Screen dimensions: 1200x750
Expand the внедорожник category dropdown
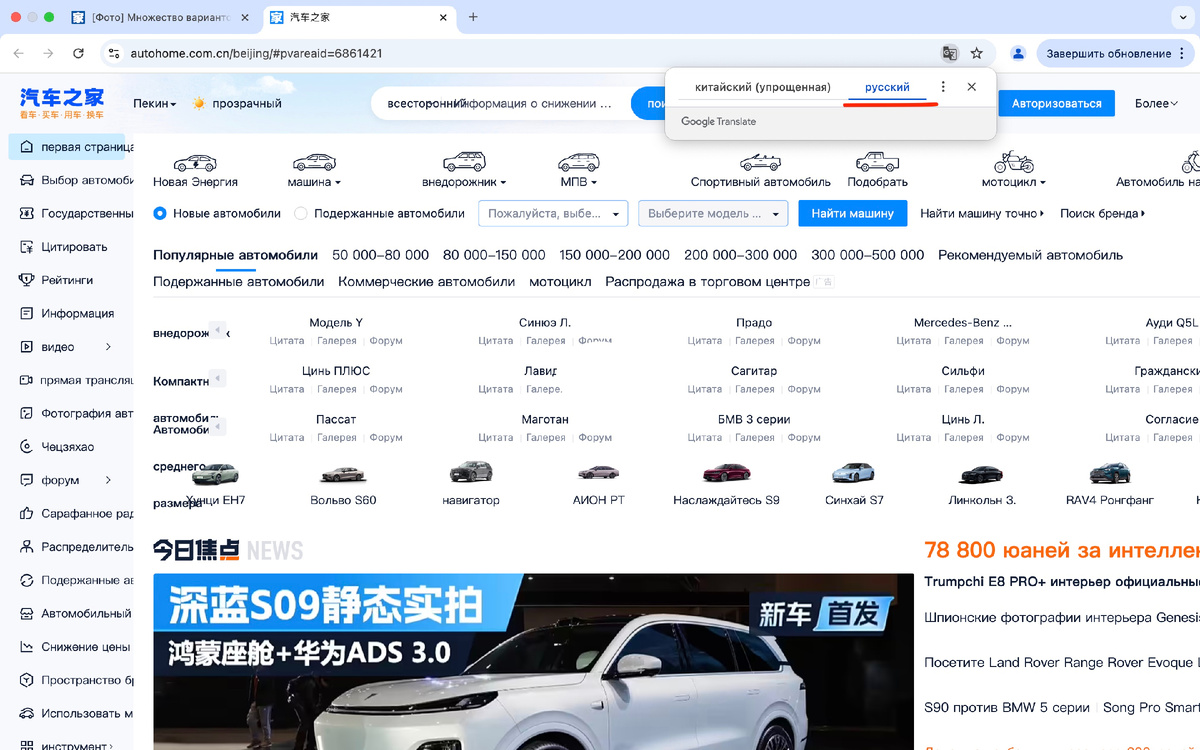(464, 182)
